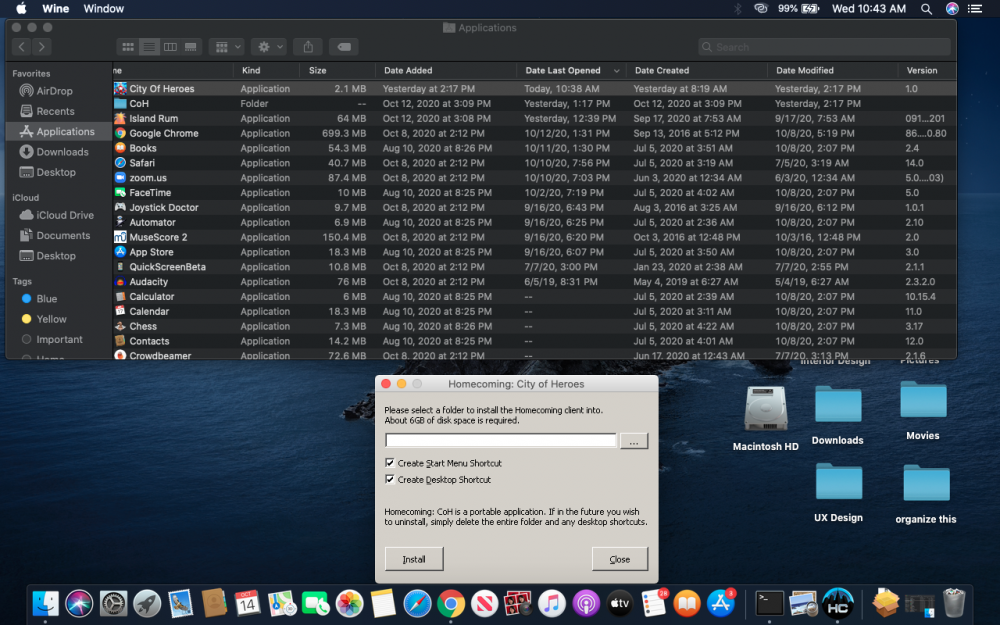Click Close in the Homecoming installer dialog
The image size is (1000, 625).
coord(620,559)
